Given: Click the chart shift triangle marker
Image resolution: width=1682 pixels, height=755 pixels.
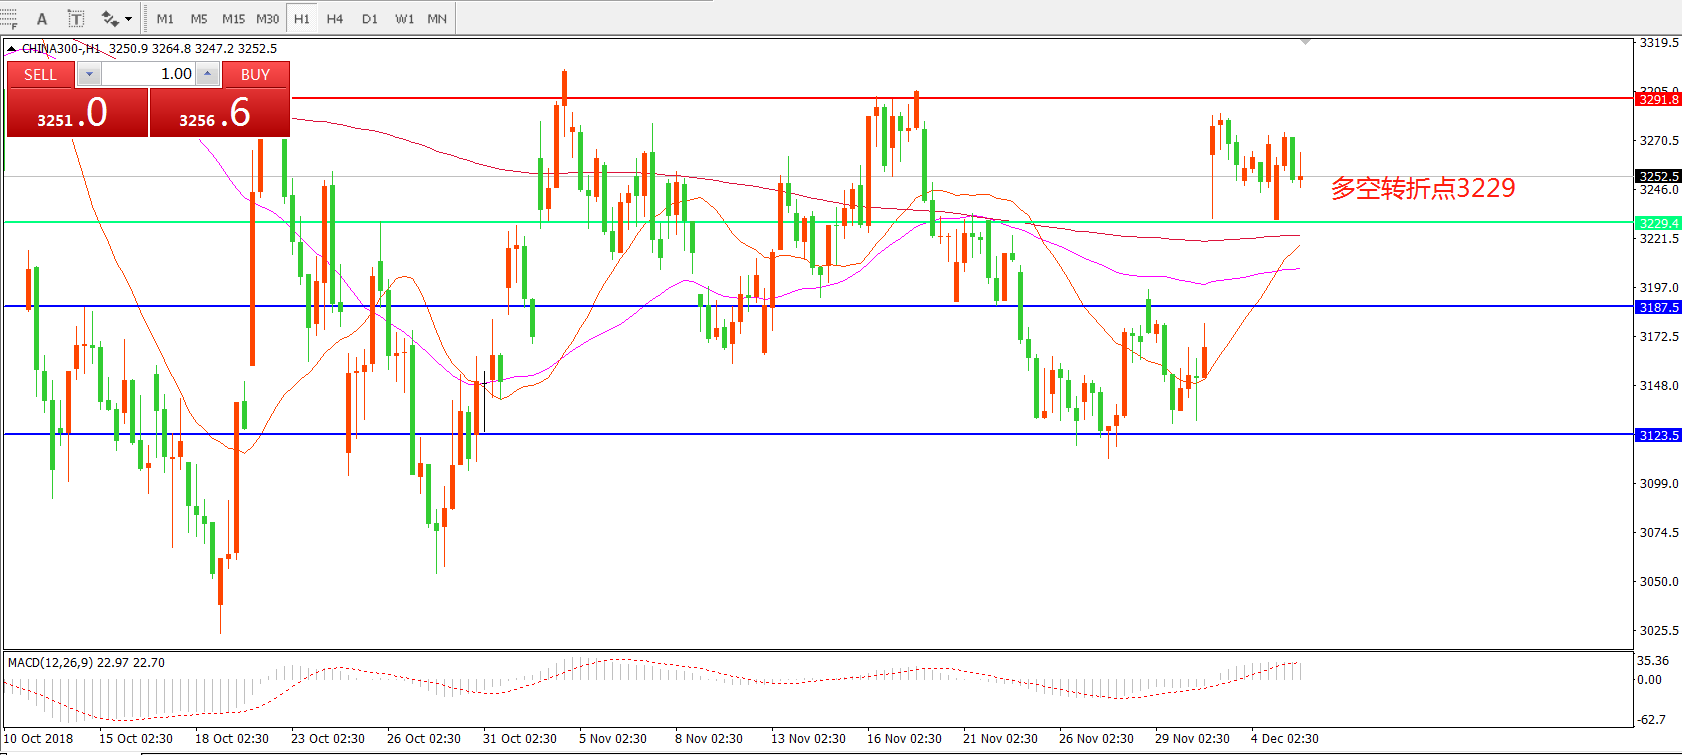Looking at the screenshot, I should [1305, 42].
